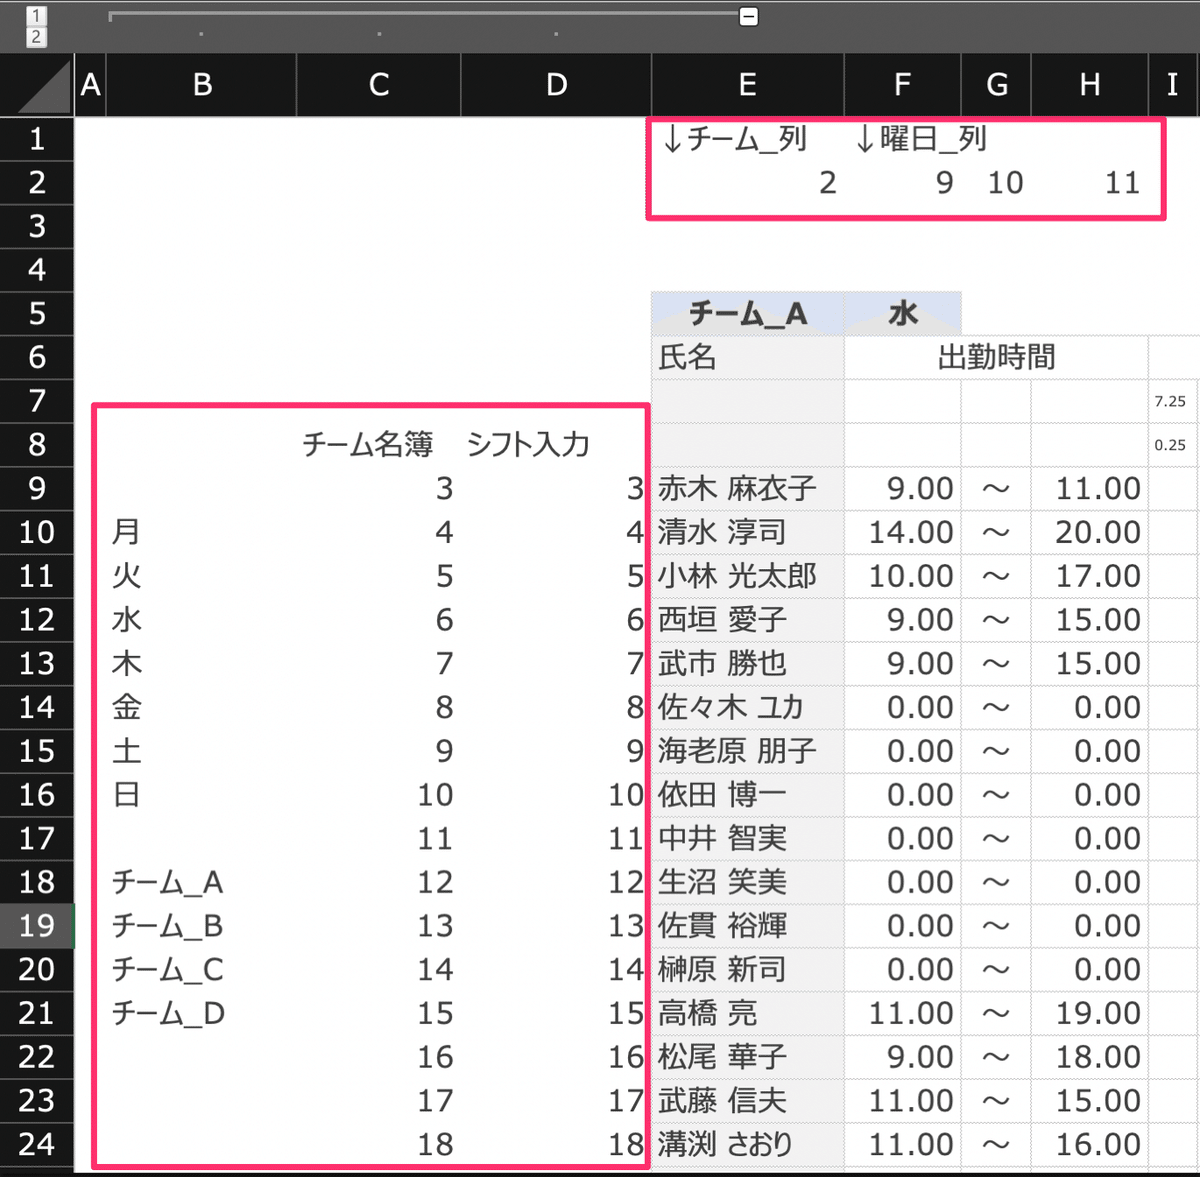The image size is (1200, 1177).
Task: Click name cell 武市 勝也
Action: [x=747, y=664]
